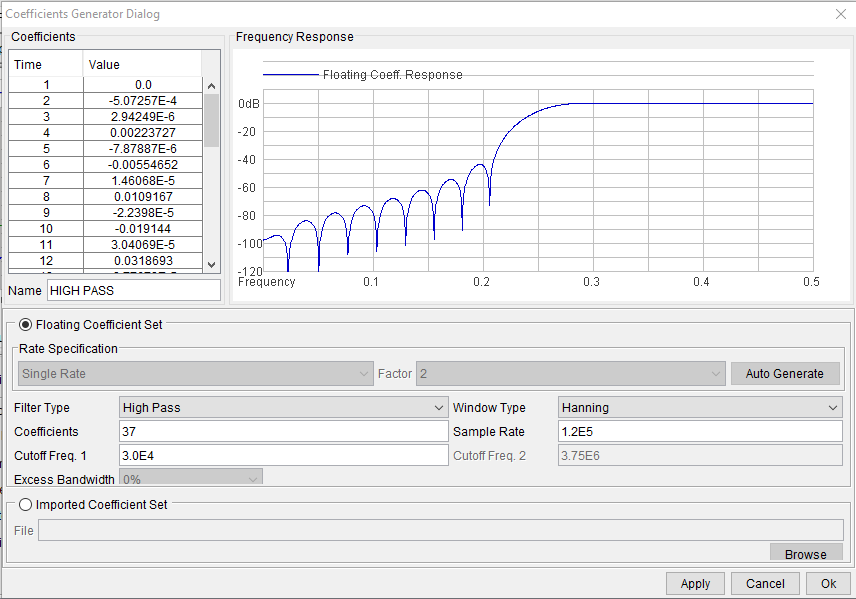Click the Cancel button
This screenshot has width=856, height=599.
pyautogui.click(x=765, y=584)
